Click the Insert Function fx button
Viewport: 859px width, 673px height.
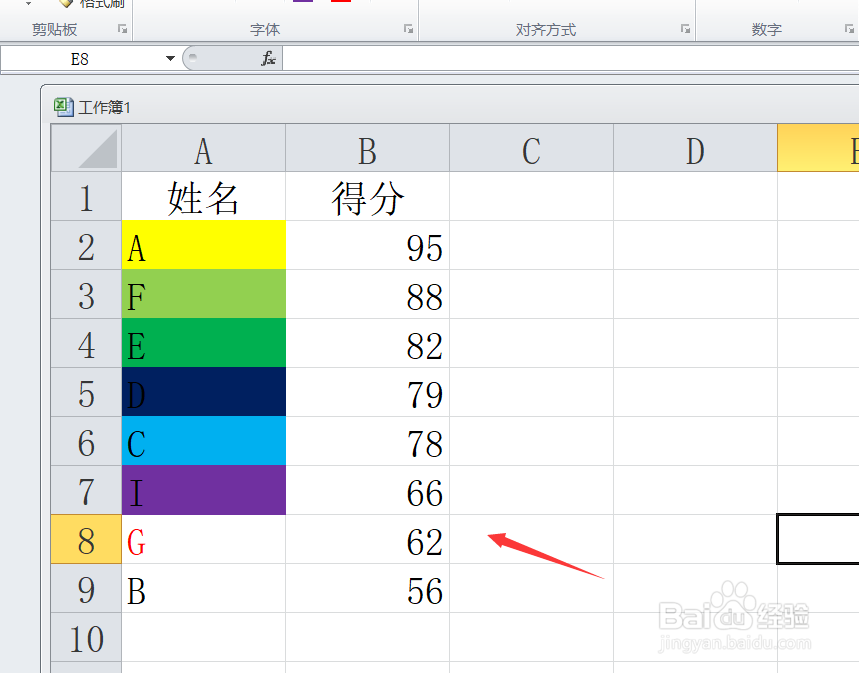(268, 58)
